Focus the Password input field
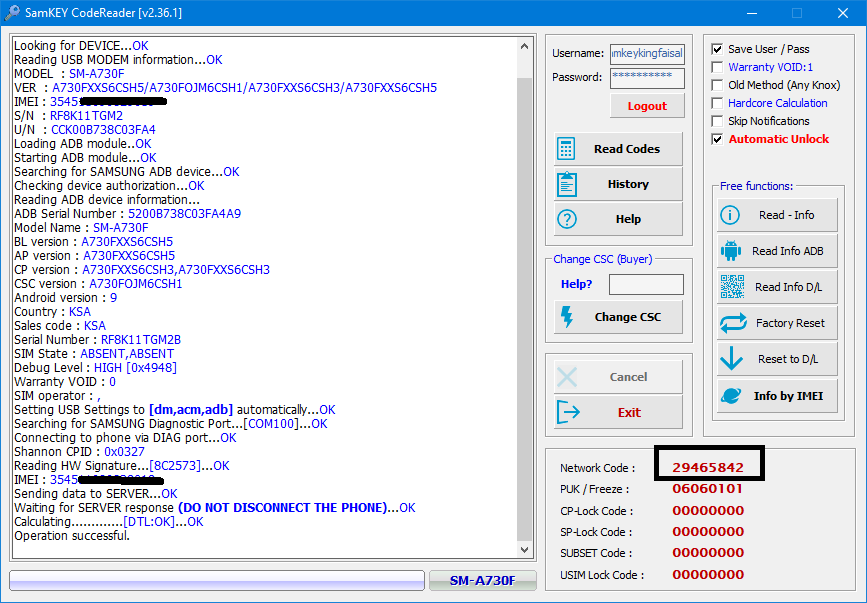Image resolution: width=867 pixels, height=603 pixels. click(x=647, y=78)
